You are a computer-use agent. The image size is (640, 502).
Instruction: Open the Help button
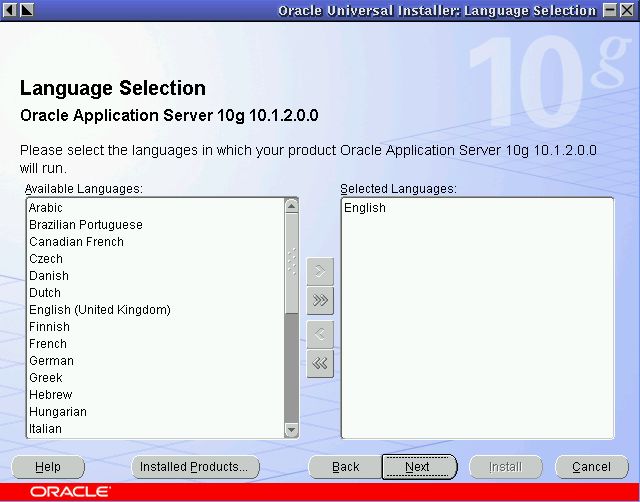click(48, 466)
